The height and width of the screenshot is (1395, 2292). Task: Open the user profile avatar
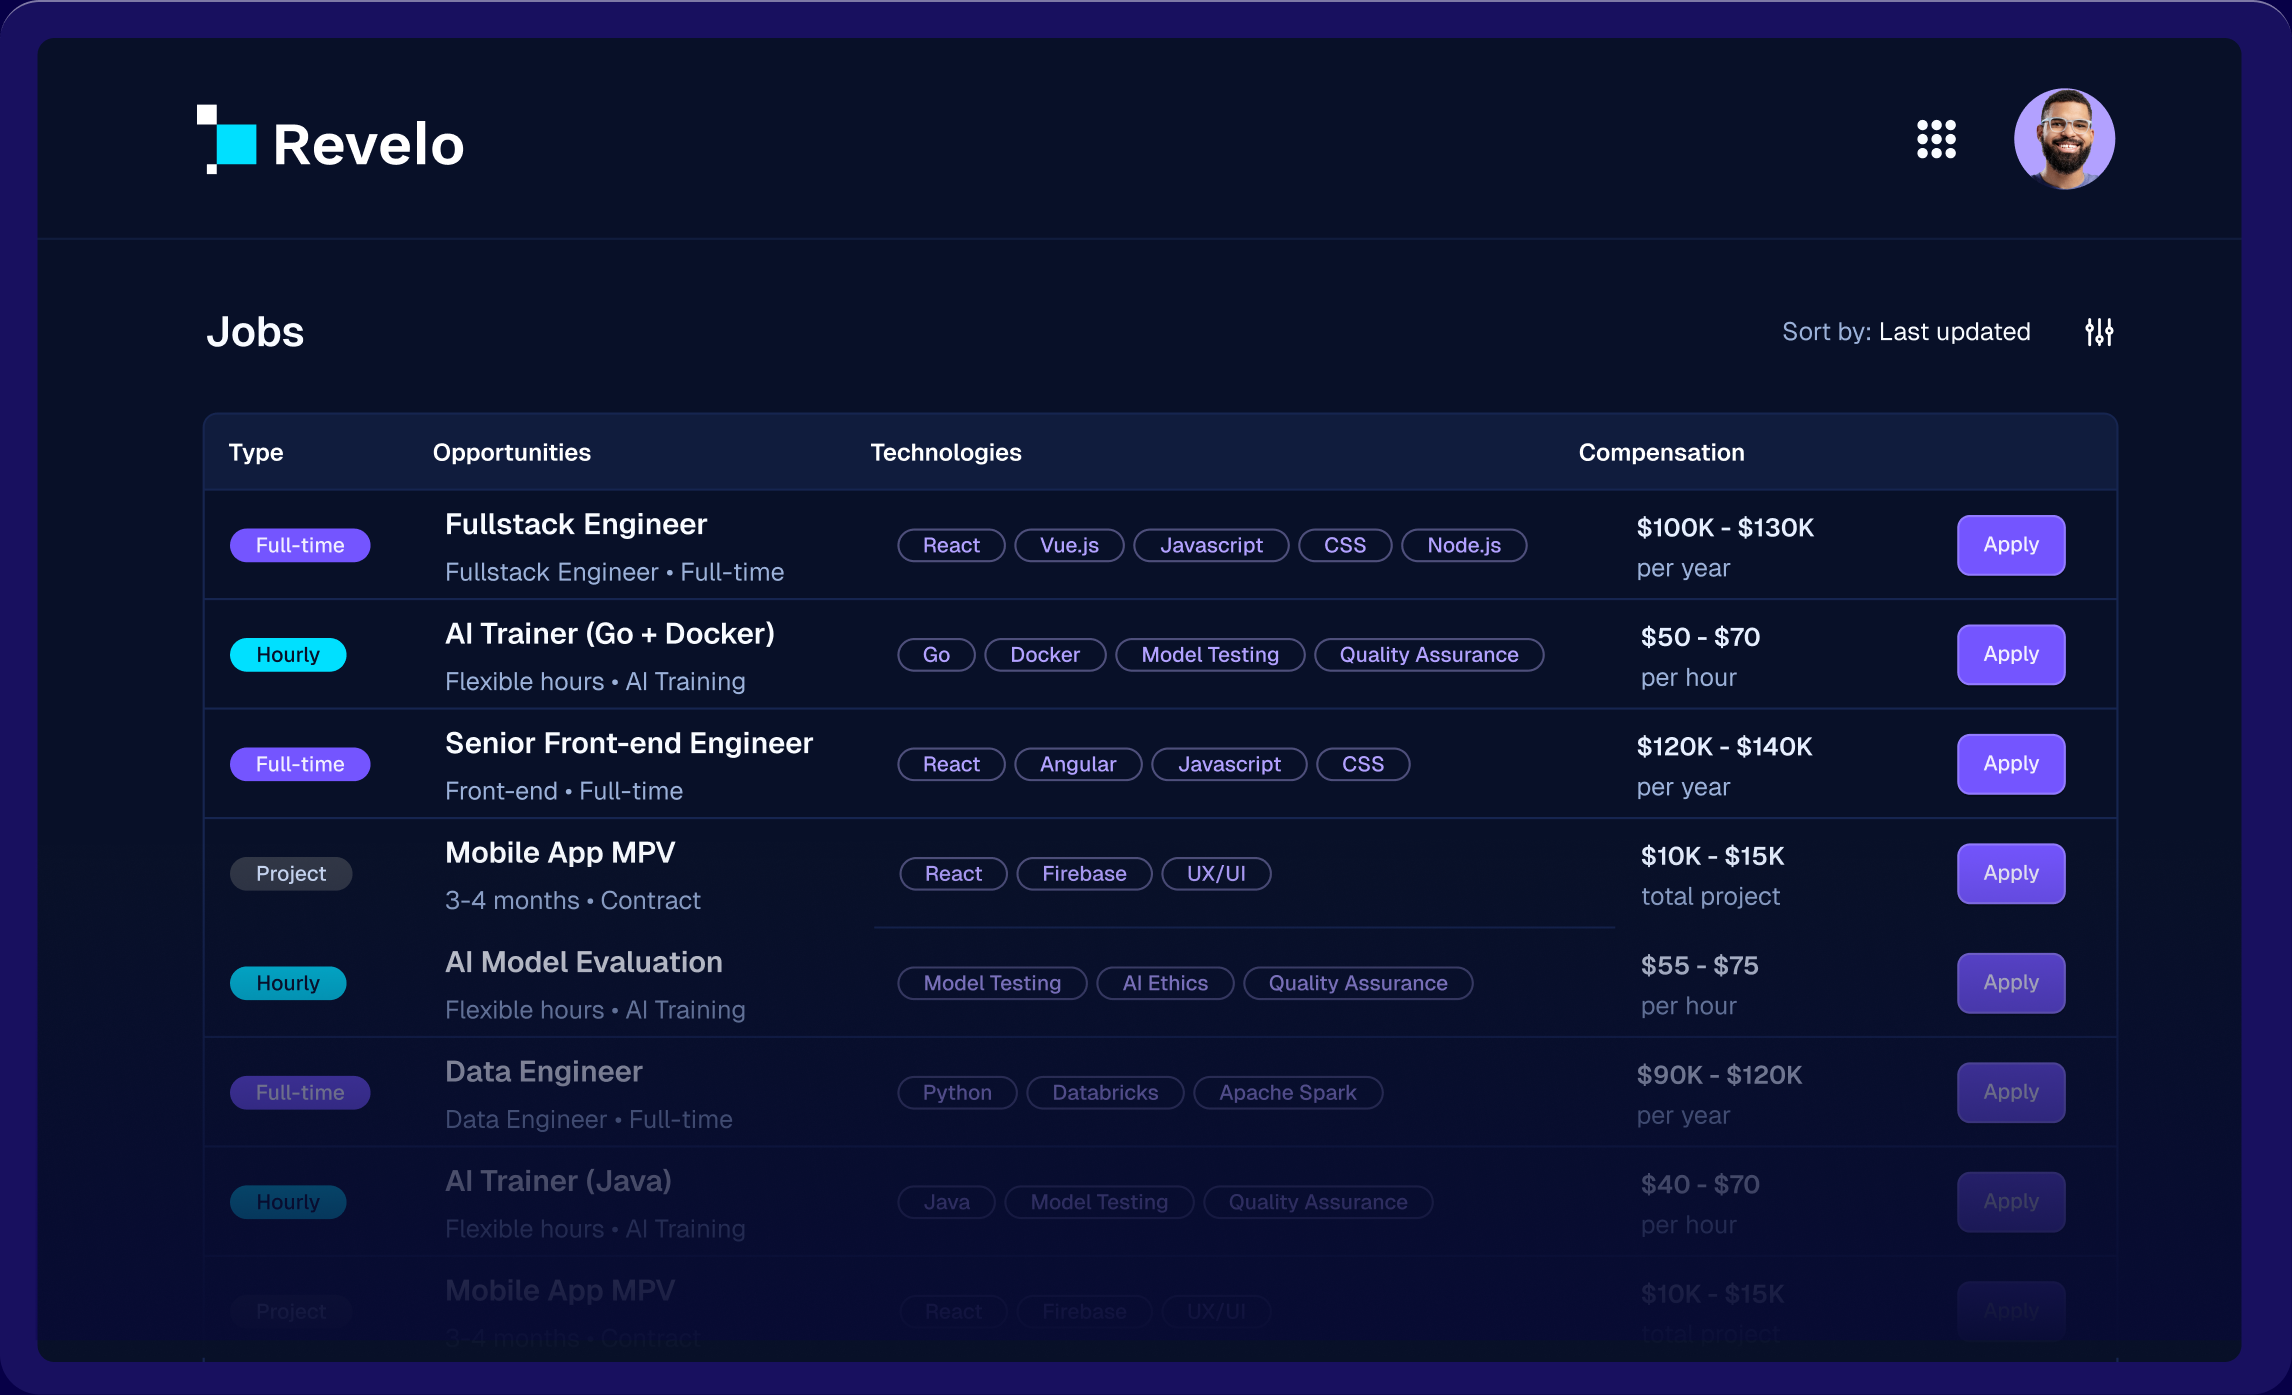(x=2063, y=139)
